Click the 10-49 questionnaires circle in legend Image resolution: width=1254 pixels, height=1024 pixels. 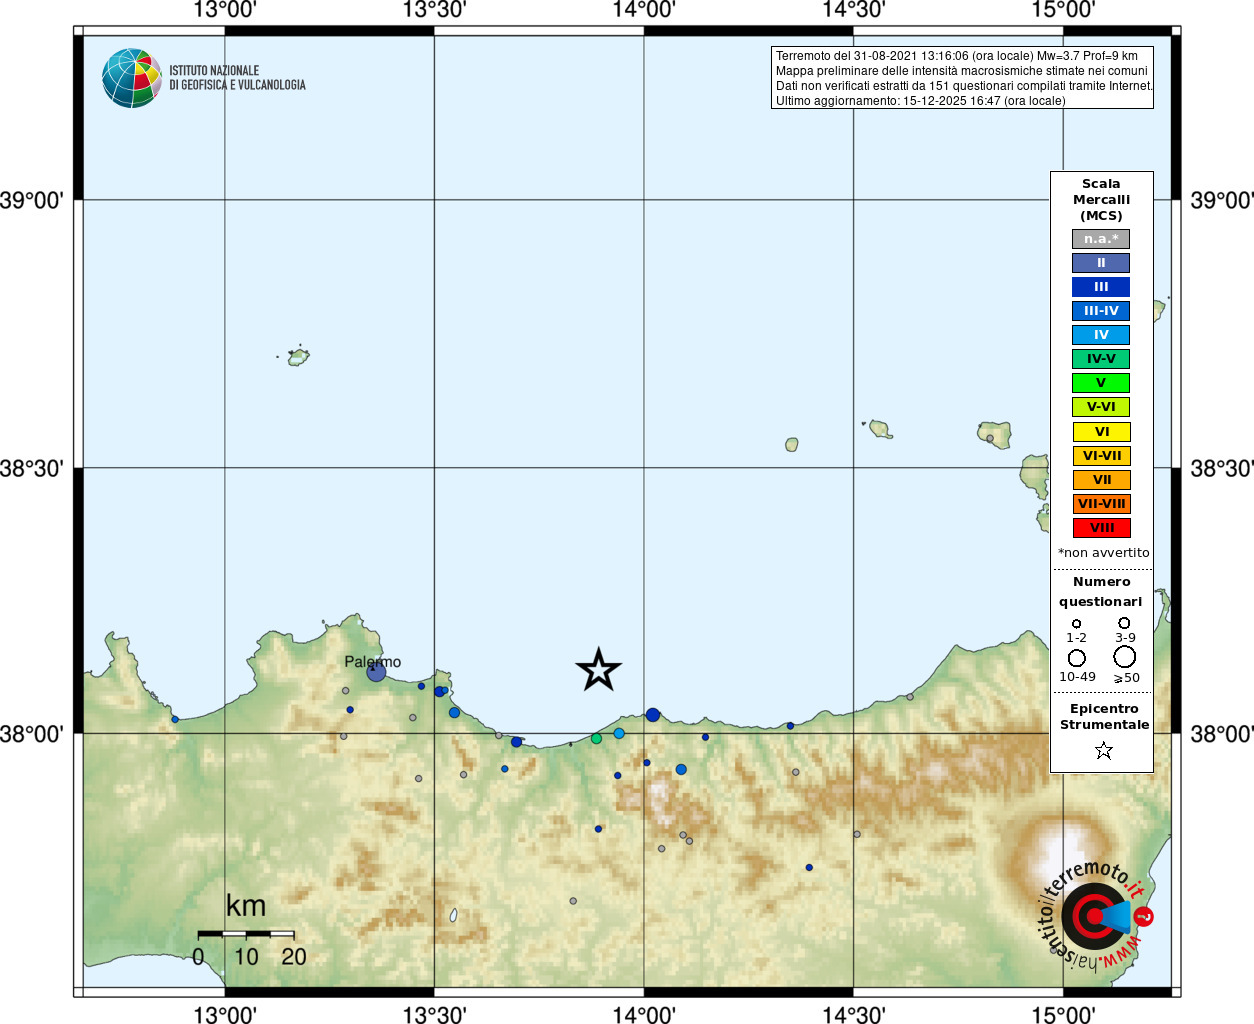tap(1077, 658)
